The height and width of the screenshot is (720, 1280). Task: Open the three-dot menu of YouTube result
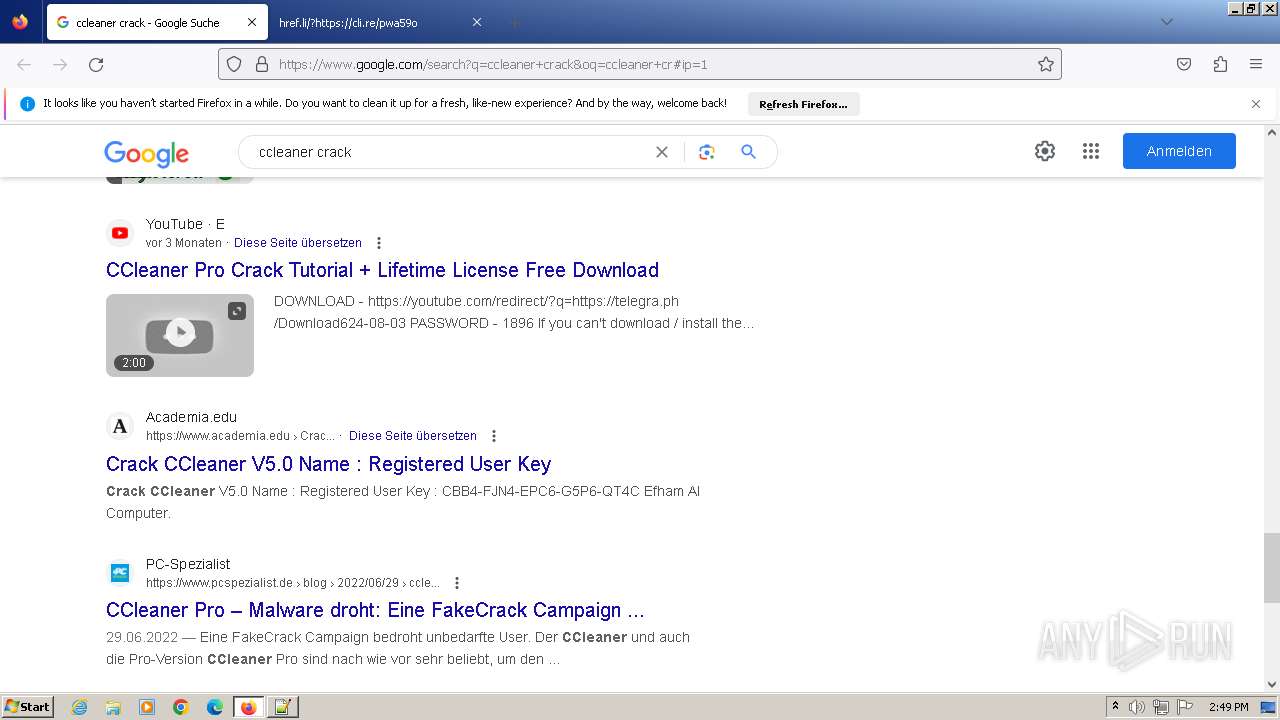[x=379, y=243]
